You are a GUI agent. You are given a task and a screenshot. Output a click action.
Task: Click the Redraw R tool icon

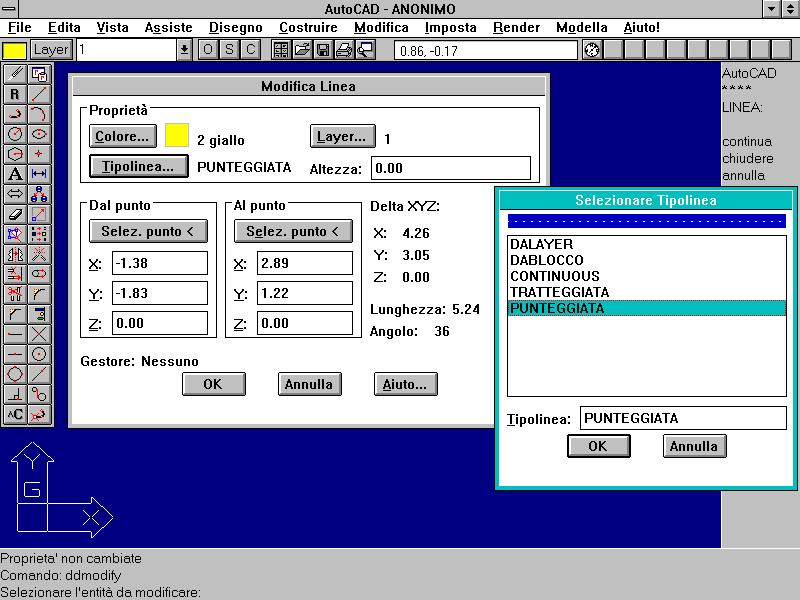pyautogui.click(x=15, y=94)
